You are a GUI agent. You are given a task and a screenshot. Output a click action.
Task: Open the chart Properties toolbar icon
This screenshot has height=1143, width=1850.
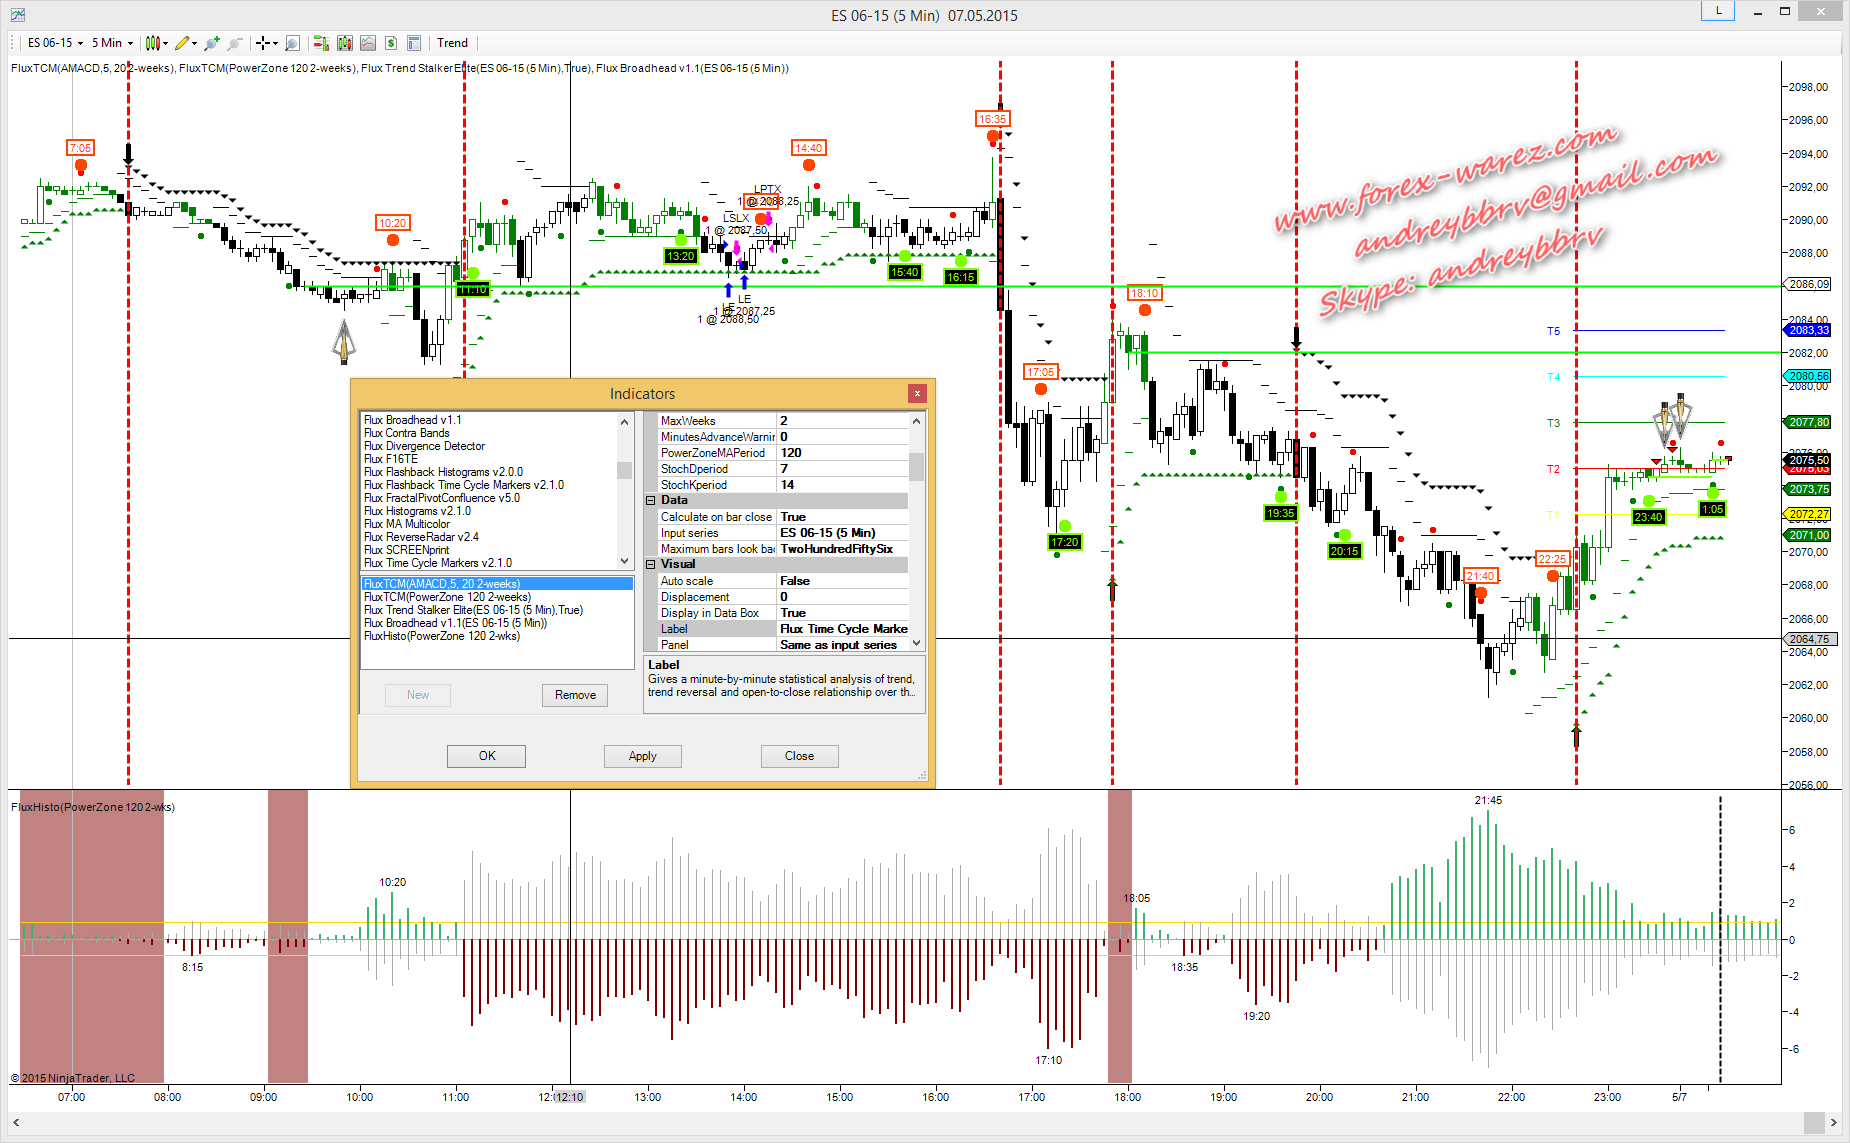[414, 43]
